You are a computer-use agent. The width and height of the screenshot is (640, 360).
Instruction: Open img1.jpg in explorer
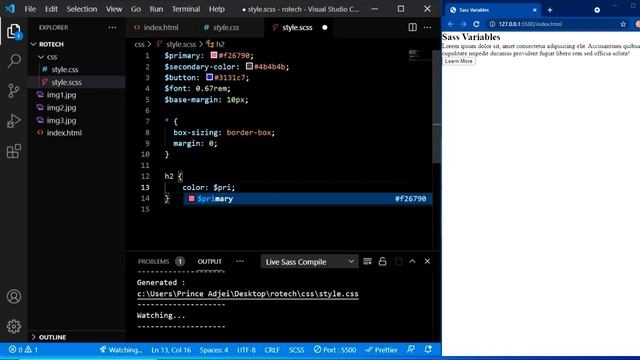click(61, 95)
